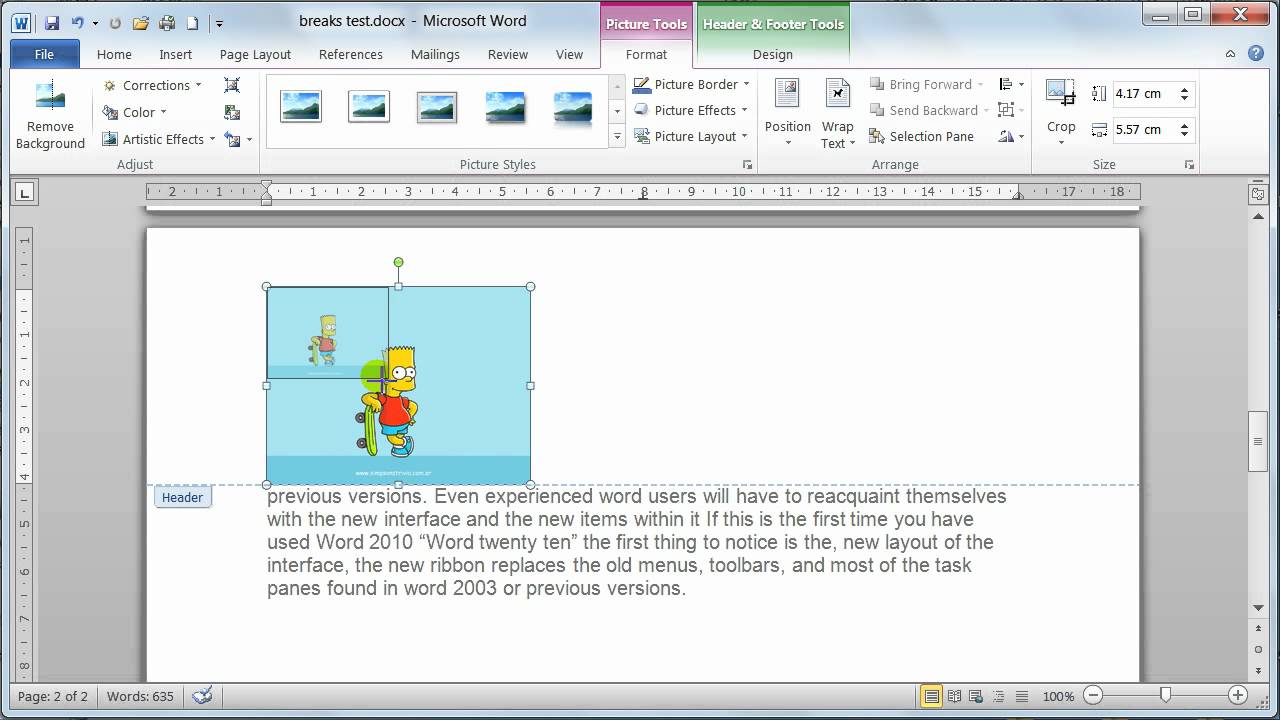Viewport: 1280px width, 720px height.
Task: Switch to the References tab
Action: tap(351, 54)
